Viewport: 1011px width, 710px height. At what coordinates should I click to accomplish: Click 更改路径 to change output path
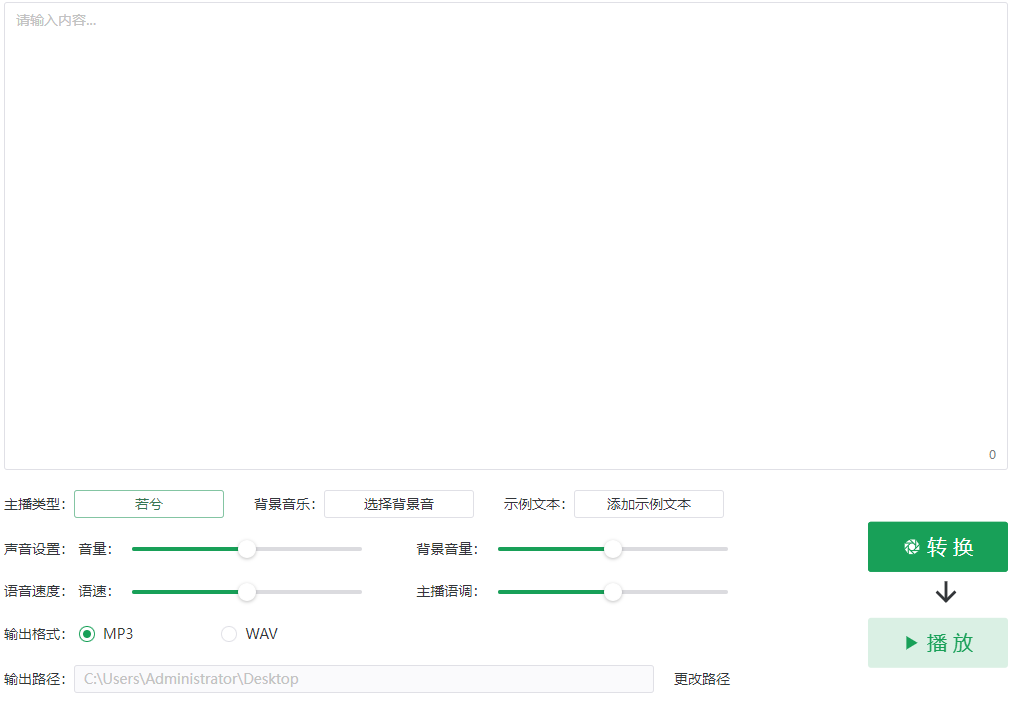point(702,679)
